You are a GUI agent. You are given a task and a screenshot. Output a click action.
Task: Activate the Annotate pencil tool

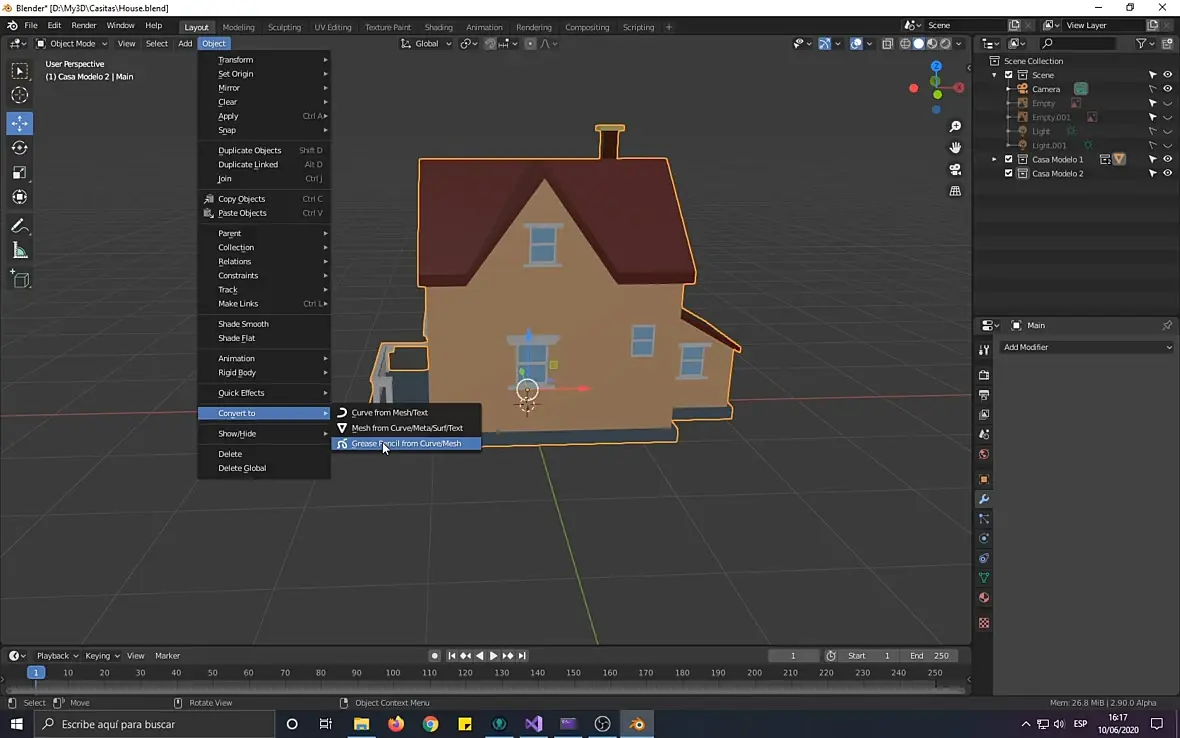coord(20,226)
